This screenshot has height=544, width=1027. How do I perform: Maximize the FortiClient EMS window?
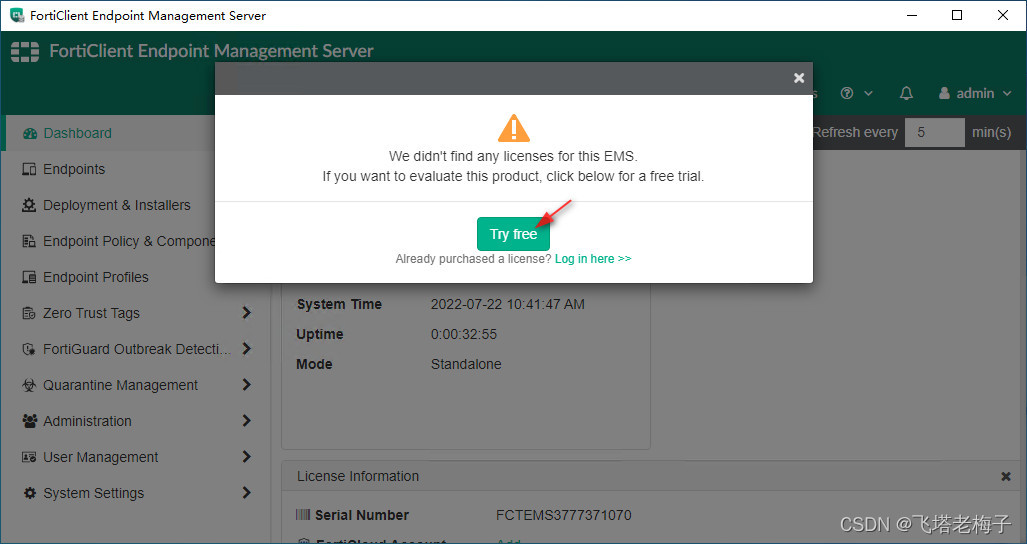957,15
